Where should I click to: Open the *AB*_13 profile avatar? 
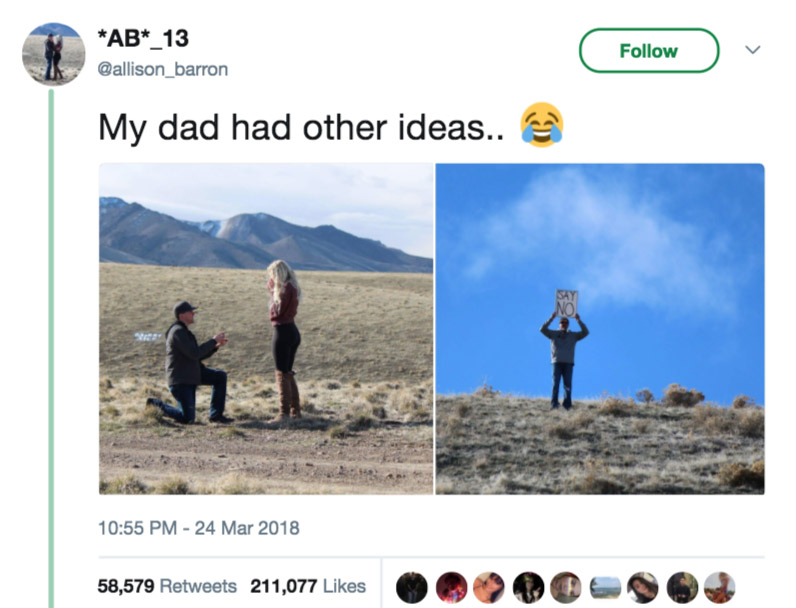(x=53, y=54)
